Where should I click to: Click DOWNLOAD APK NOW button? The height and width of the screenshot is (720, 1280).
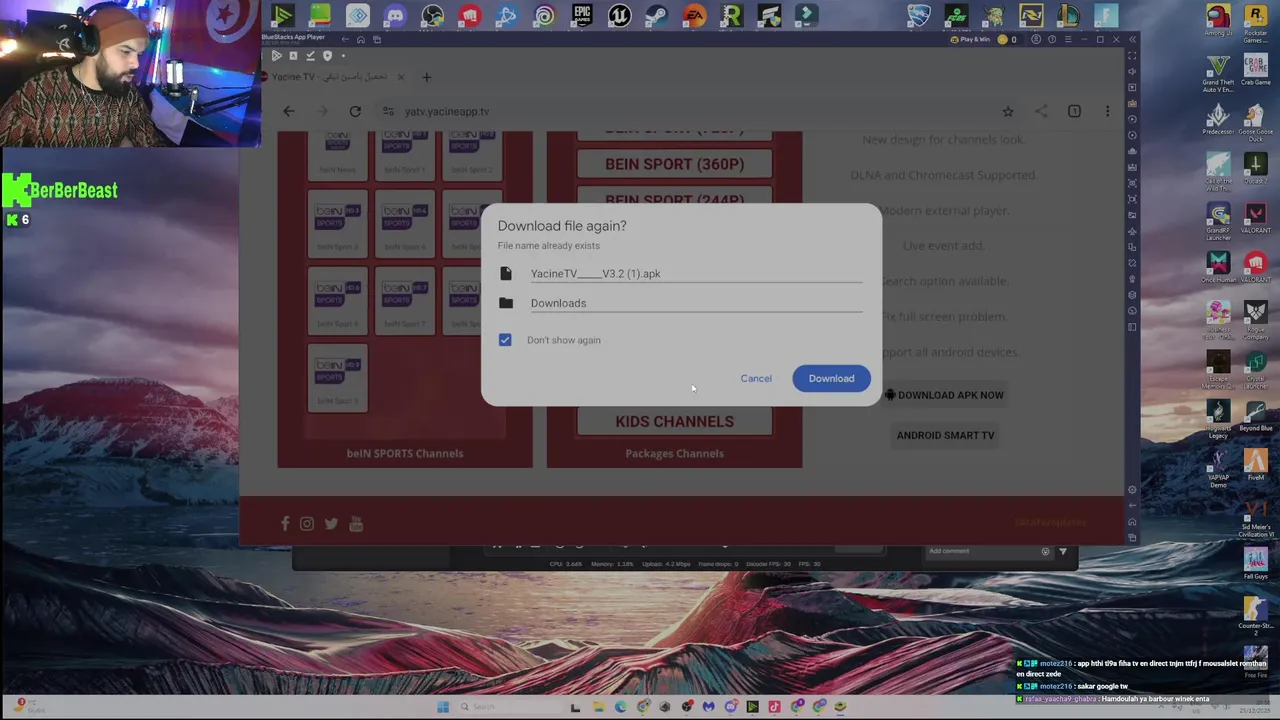(944, 395)
